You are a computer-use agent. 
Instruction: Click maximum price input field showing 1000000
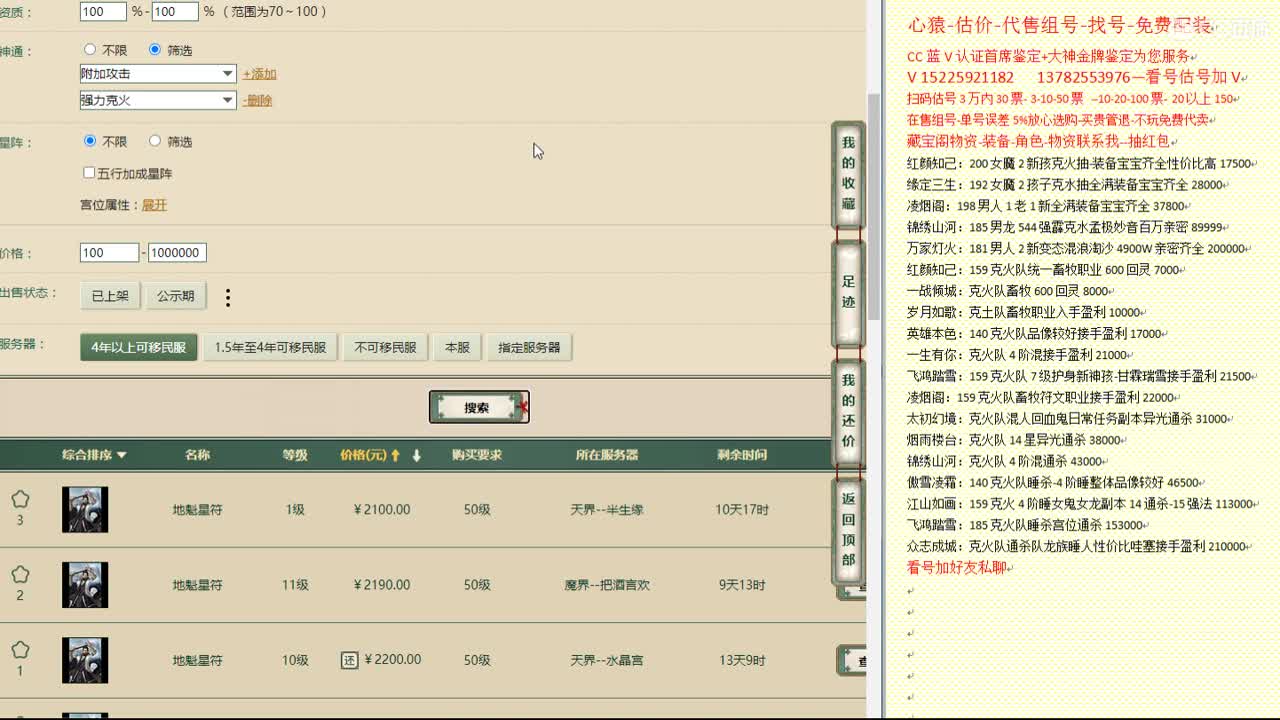[x=177, y=253]
